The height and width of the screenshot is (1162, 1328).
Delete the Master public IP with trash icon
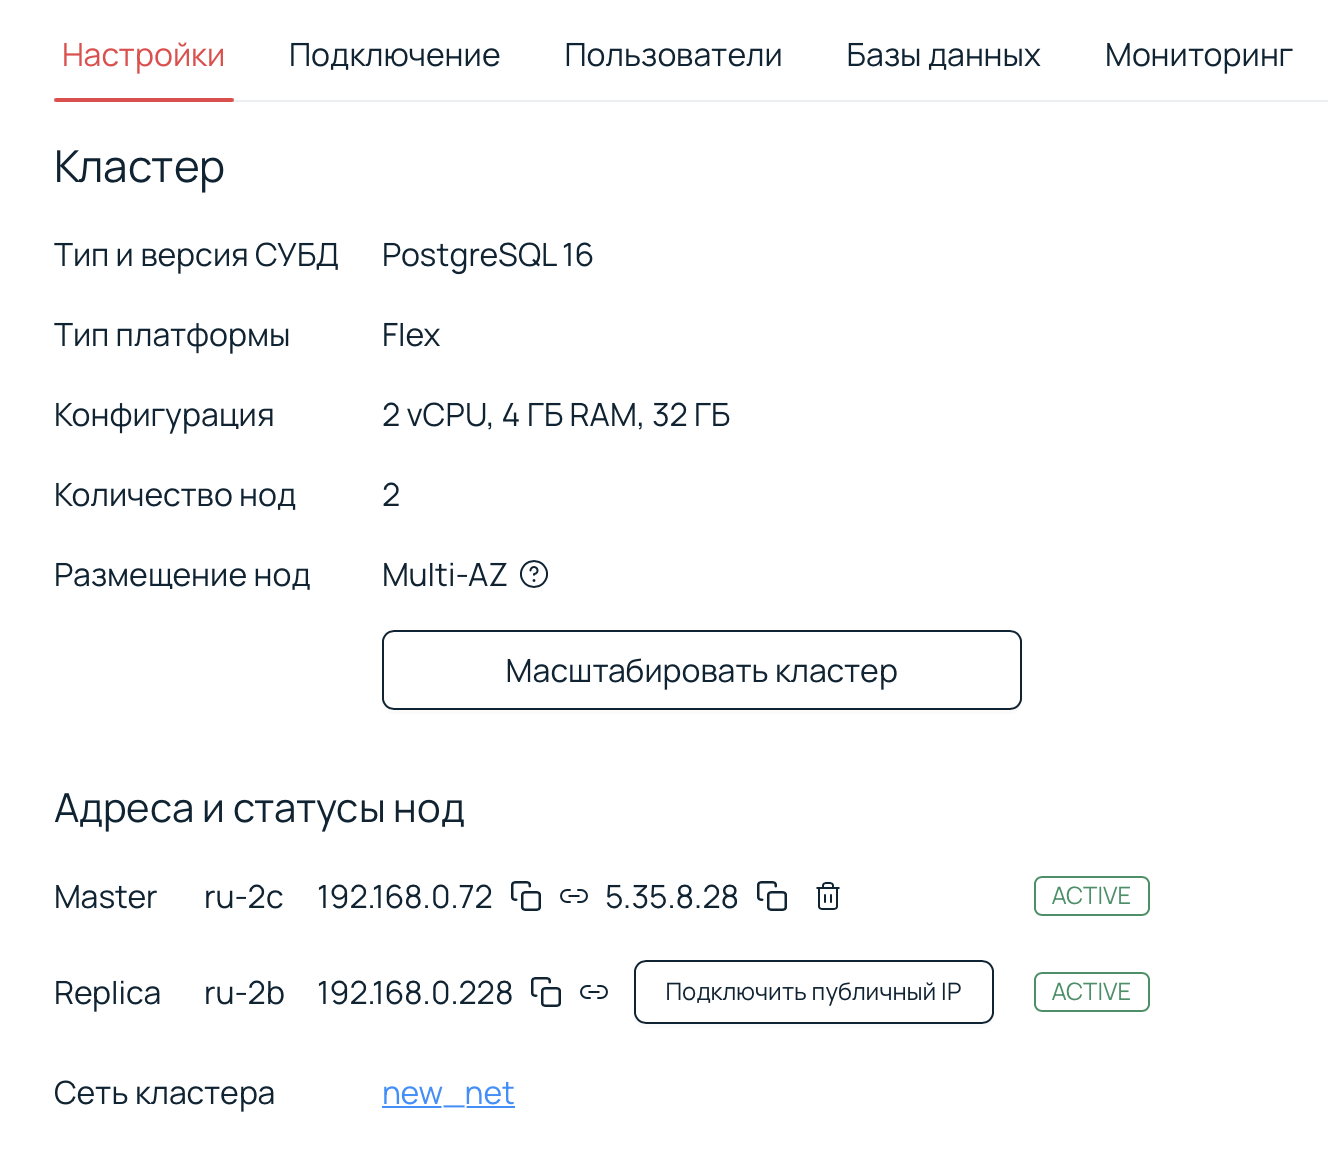828,896
